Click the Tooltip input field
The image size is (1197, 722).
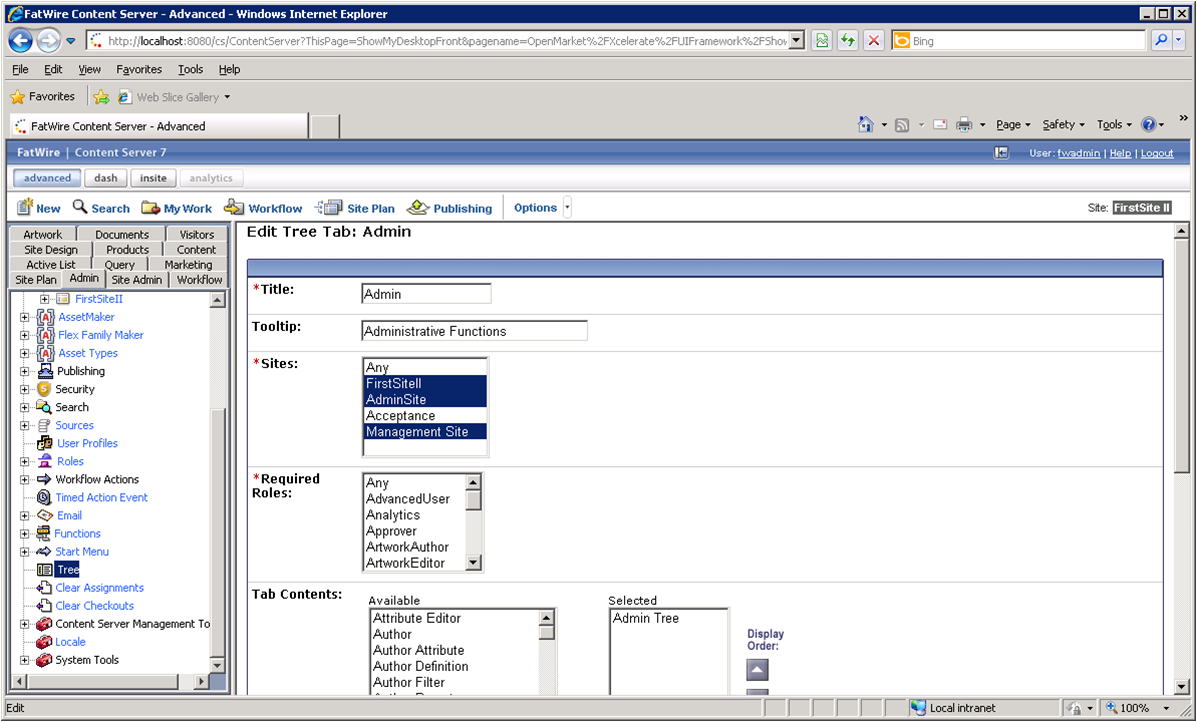[x=474, y=331]
